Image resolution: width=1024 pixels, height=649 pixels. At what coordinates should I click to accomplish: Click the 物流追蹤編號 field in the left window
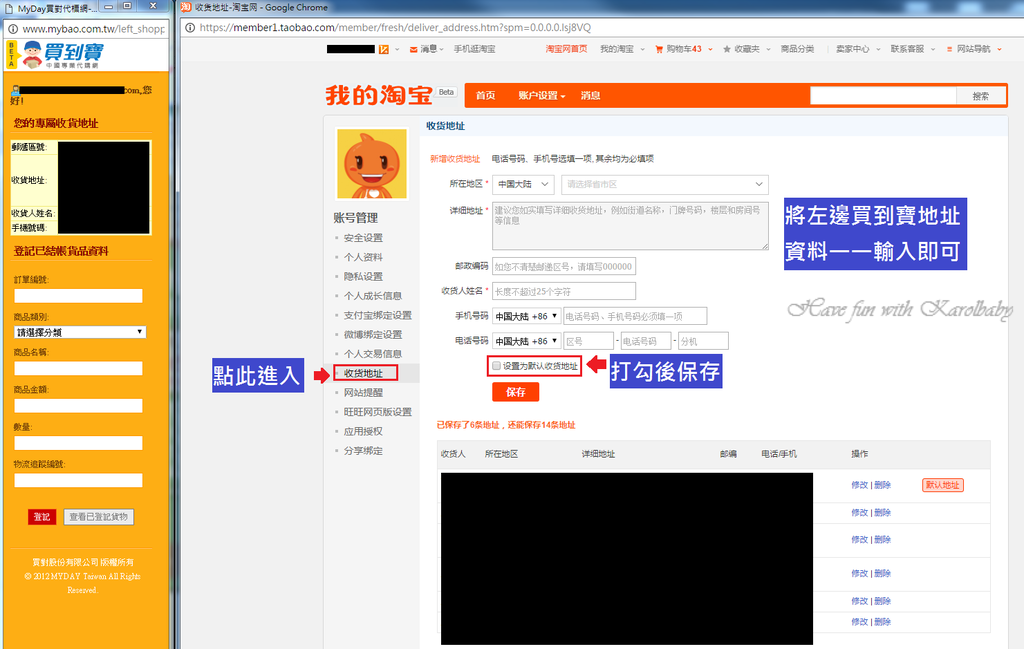click(78, 480)
